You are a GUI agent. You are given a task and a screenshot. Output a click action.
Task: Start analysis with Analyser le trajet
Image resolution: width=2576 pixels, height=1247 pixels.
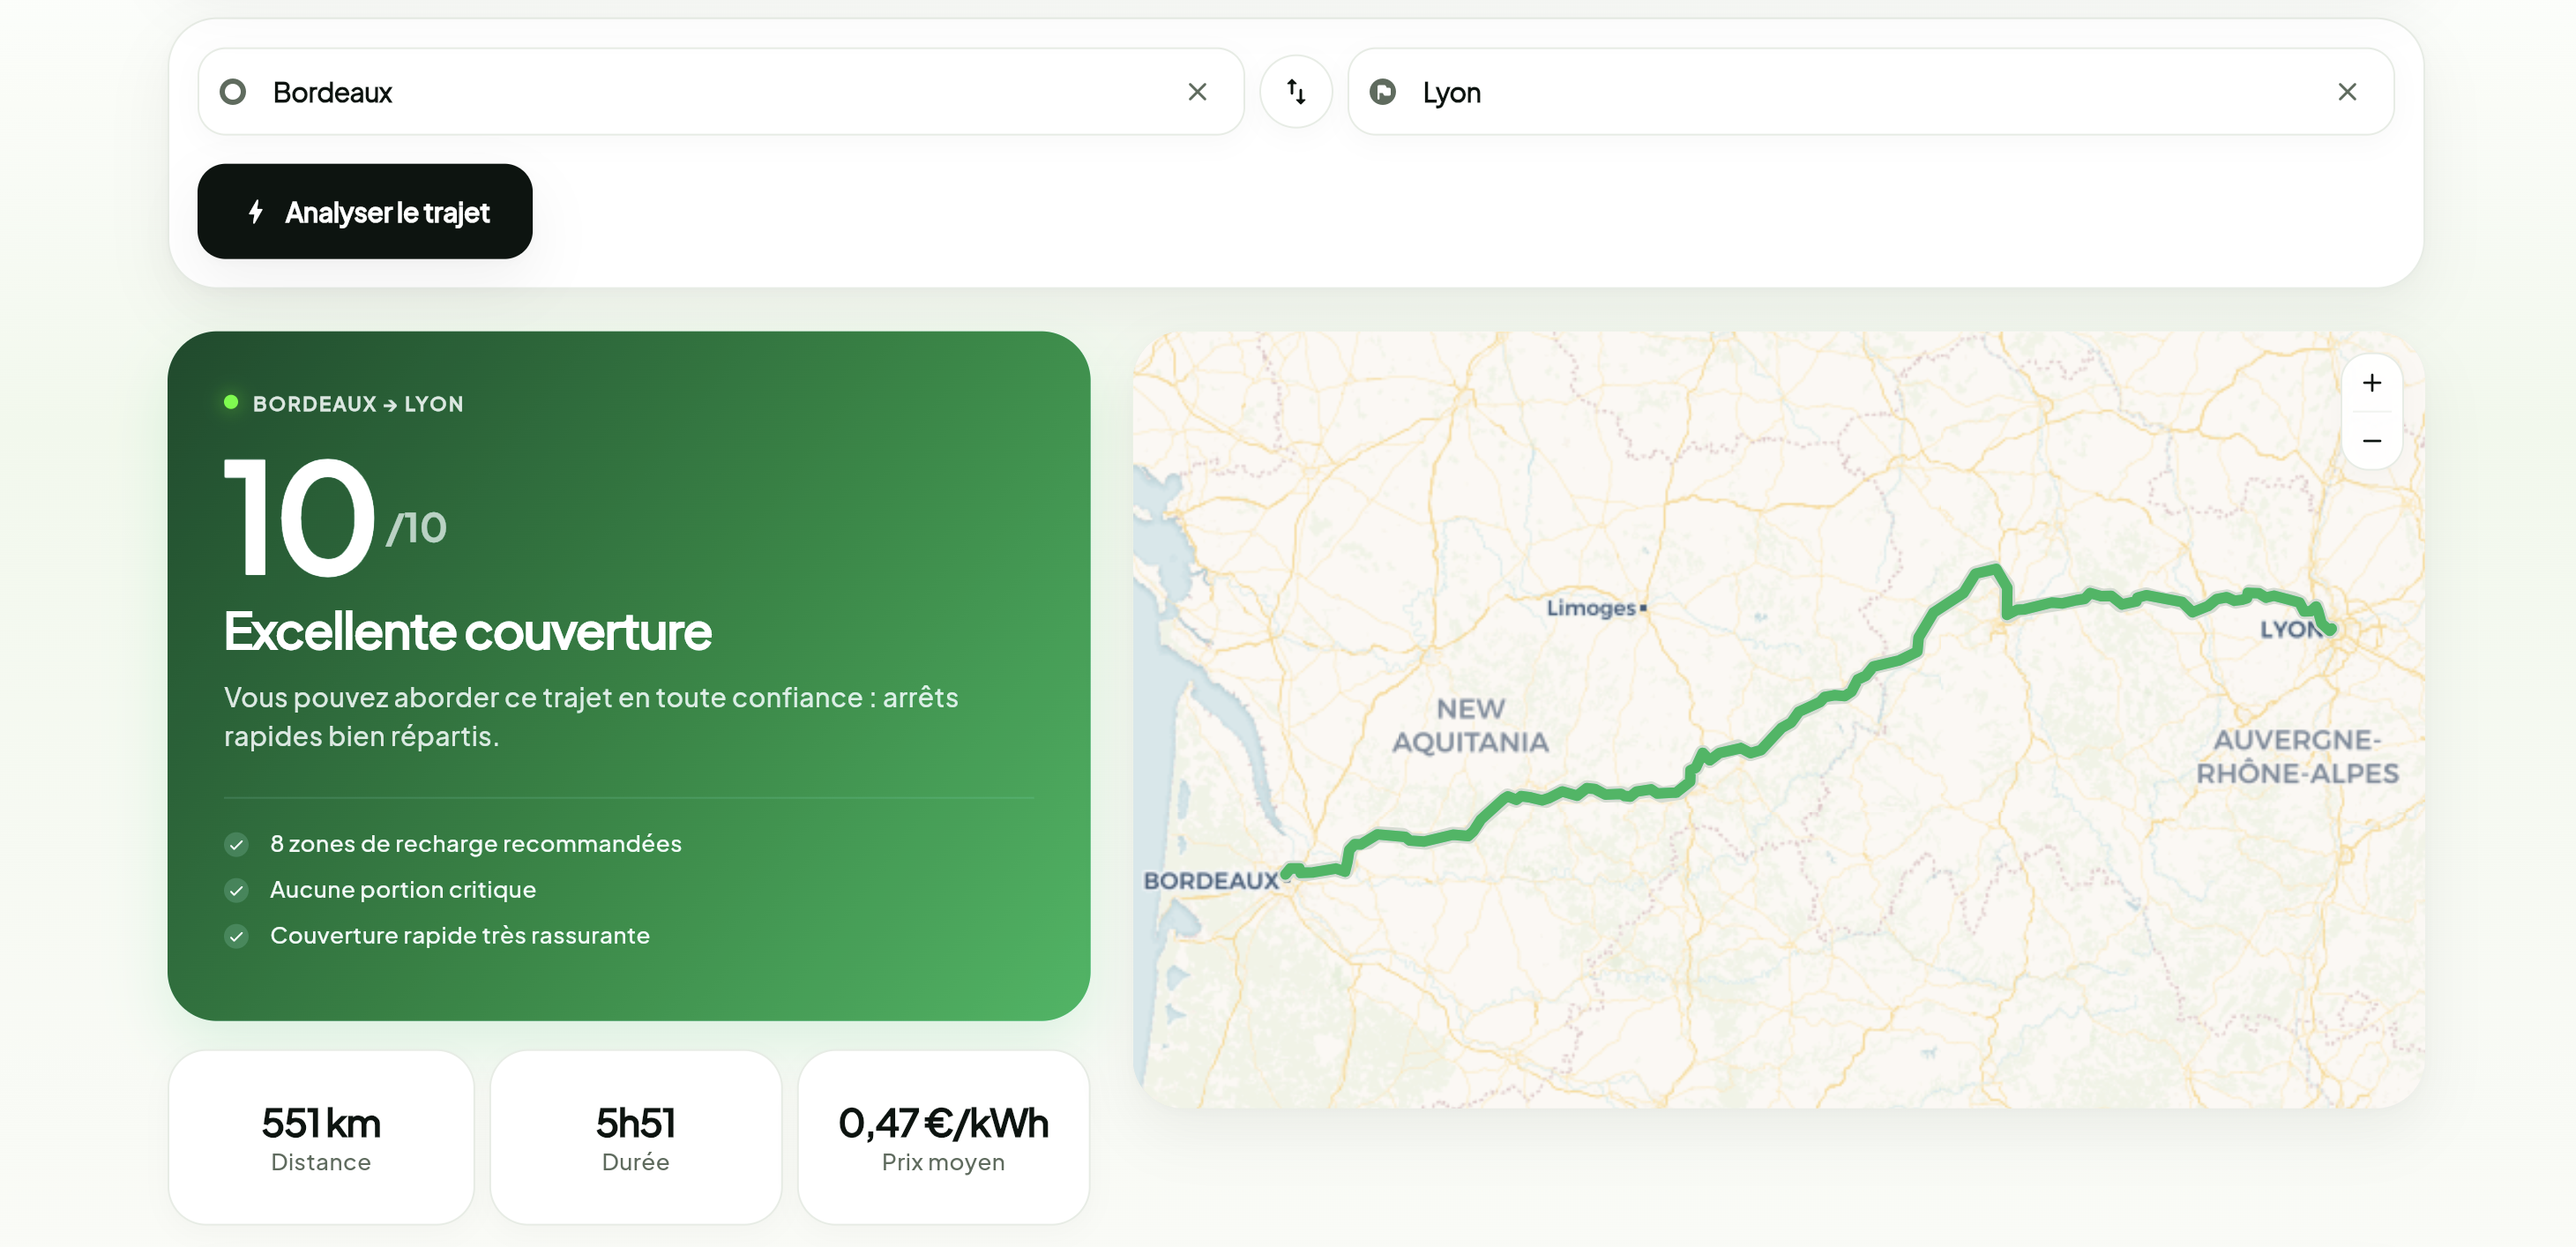pyautogui.click(x=365, y=212)
